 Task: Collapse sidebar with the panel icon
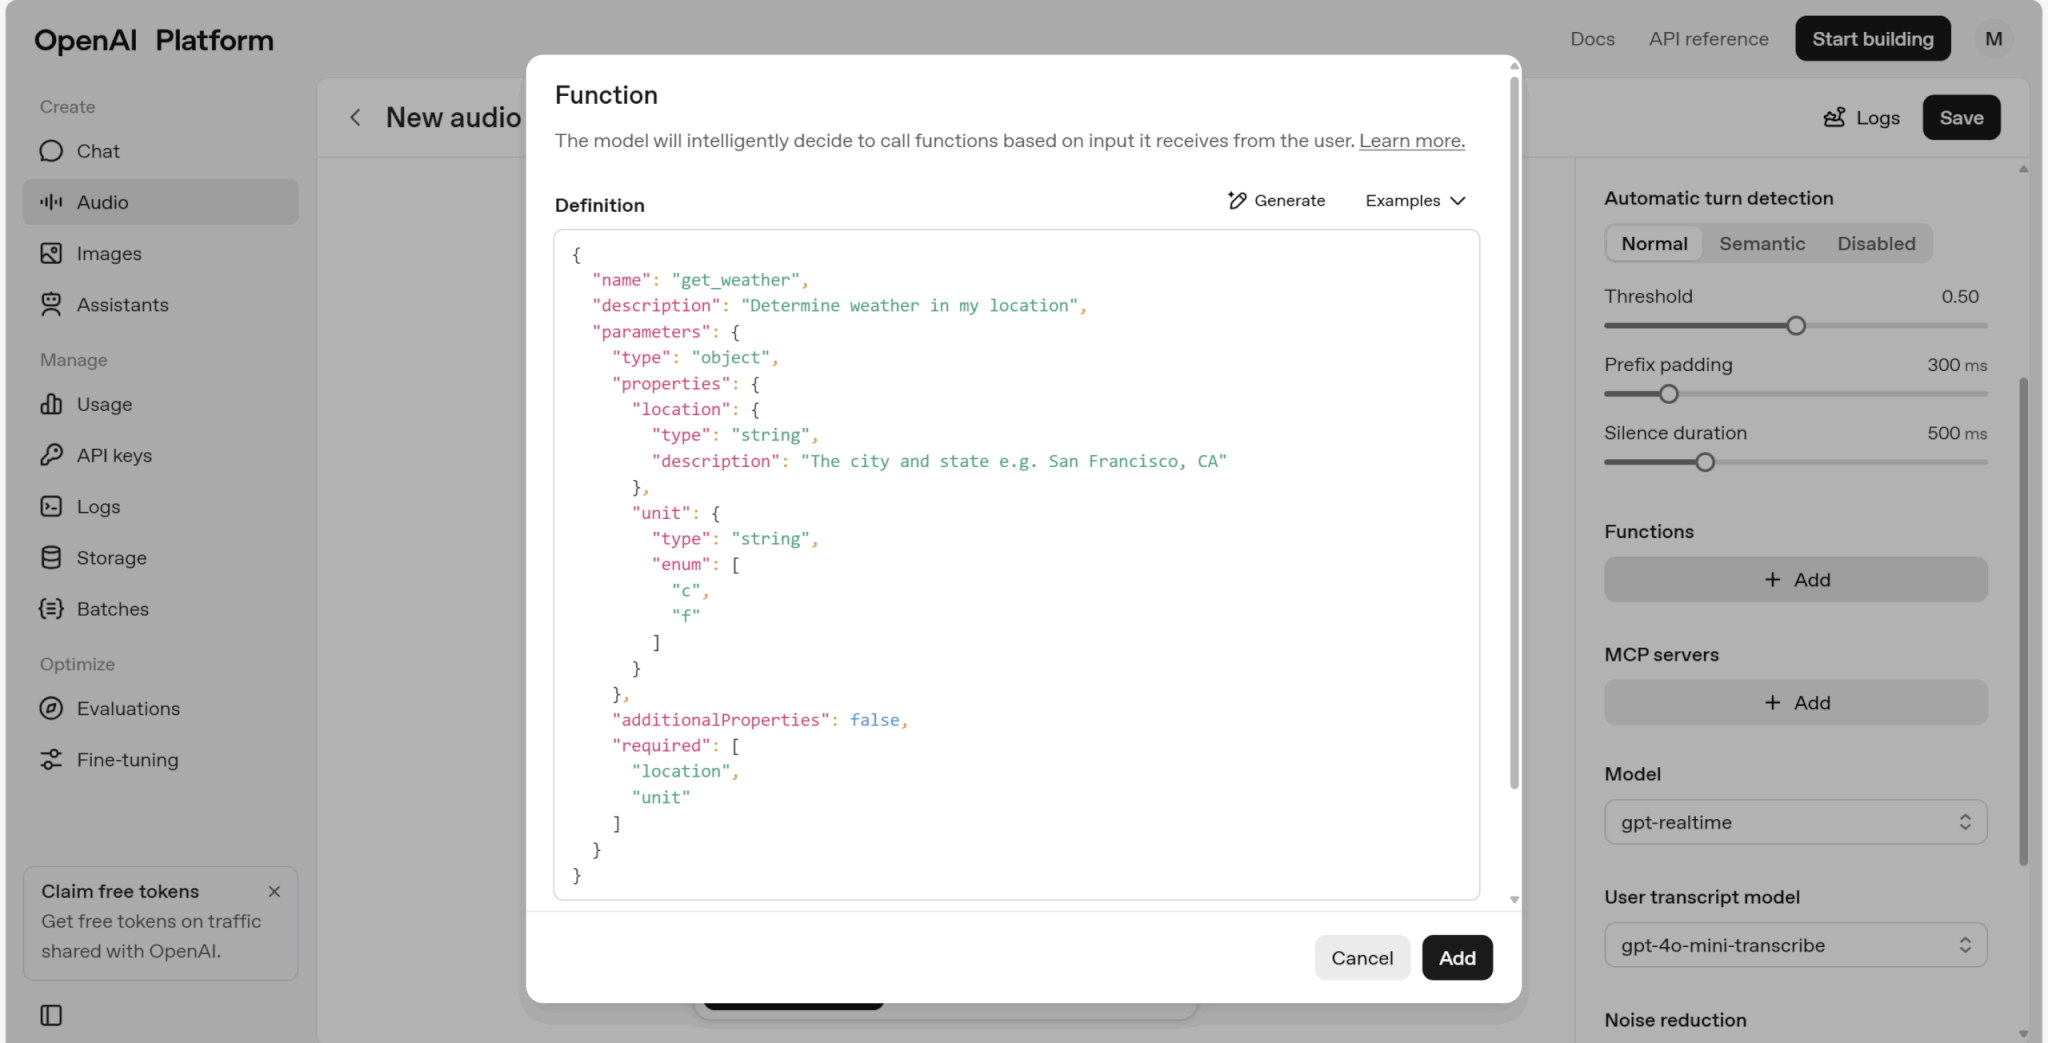(51, 1015)
